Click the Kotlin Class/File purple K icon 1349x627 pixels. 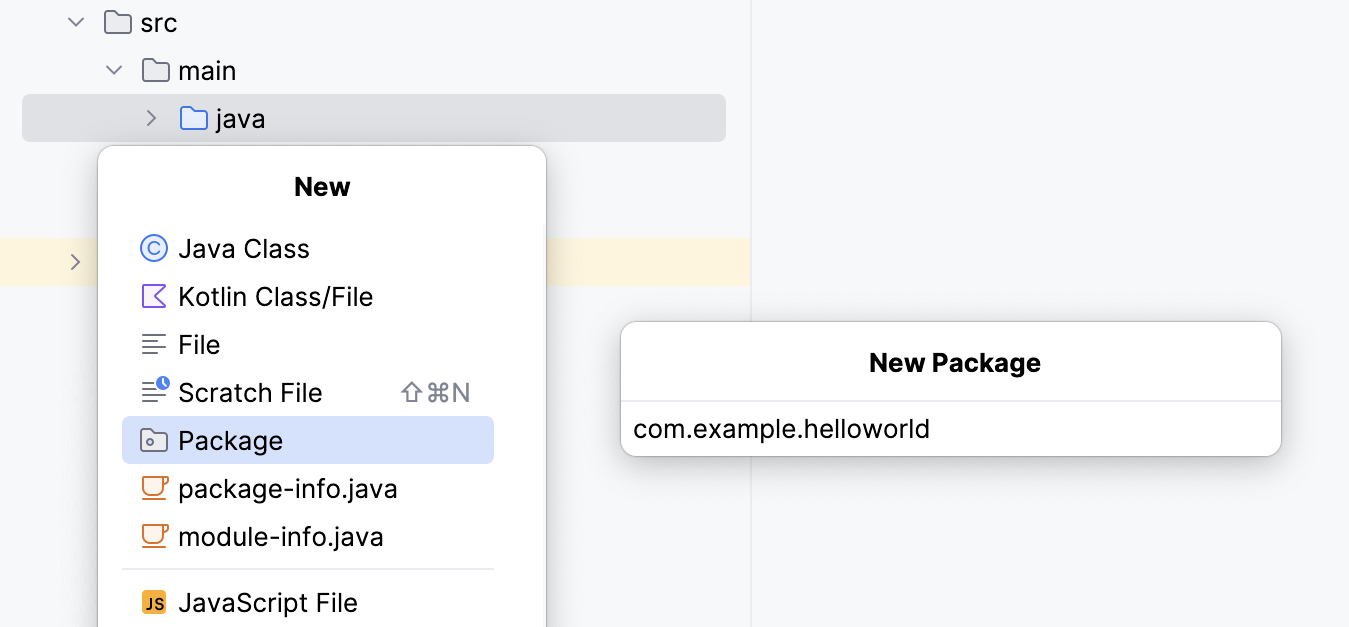tap(154, 296)
